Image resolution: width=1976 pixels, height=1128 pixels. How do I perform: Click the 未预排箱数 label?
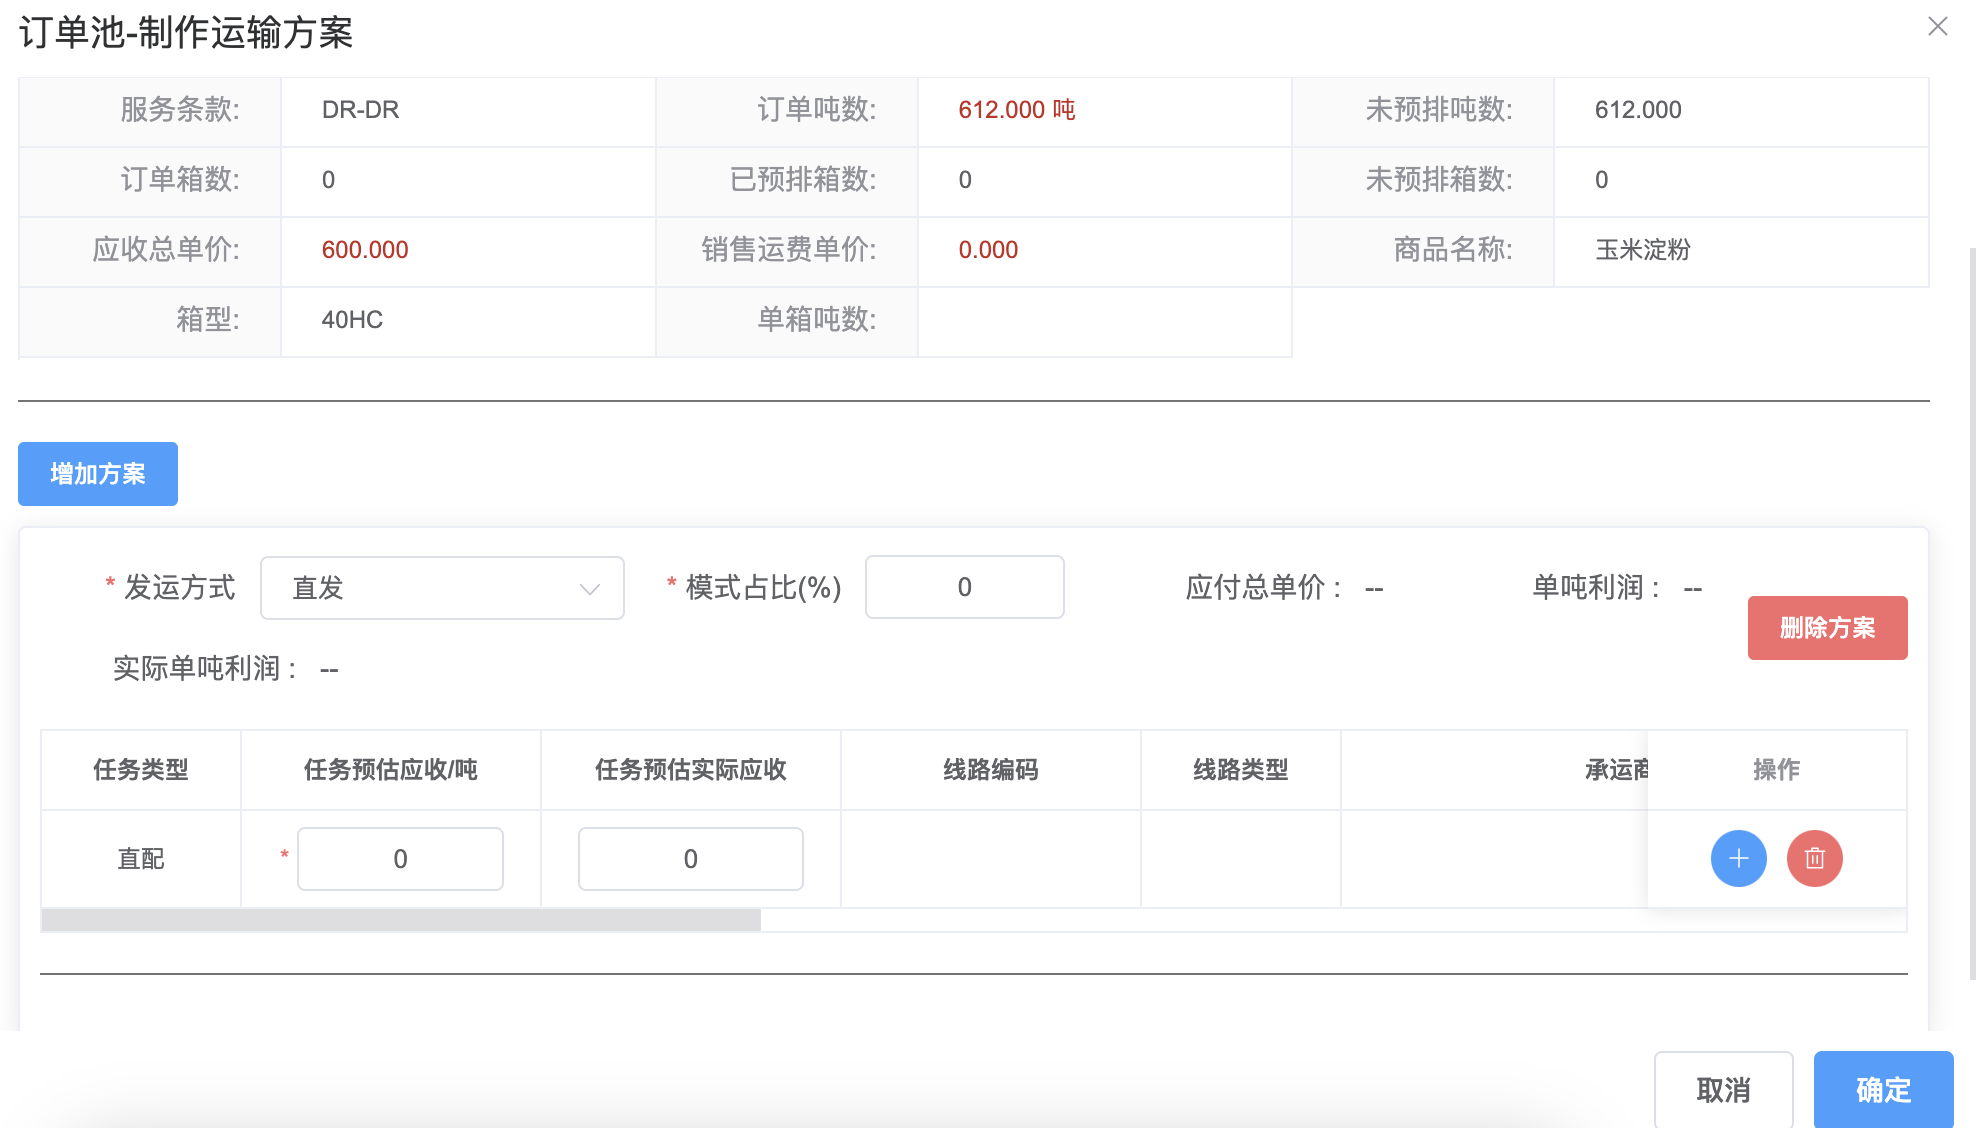[1439, 180]
